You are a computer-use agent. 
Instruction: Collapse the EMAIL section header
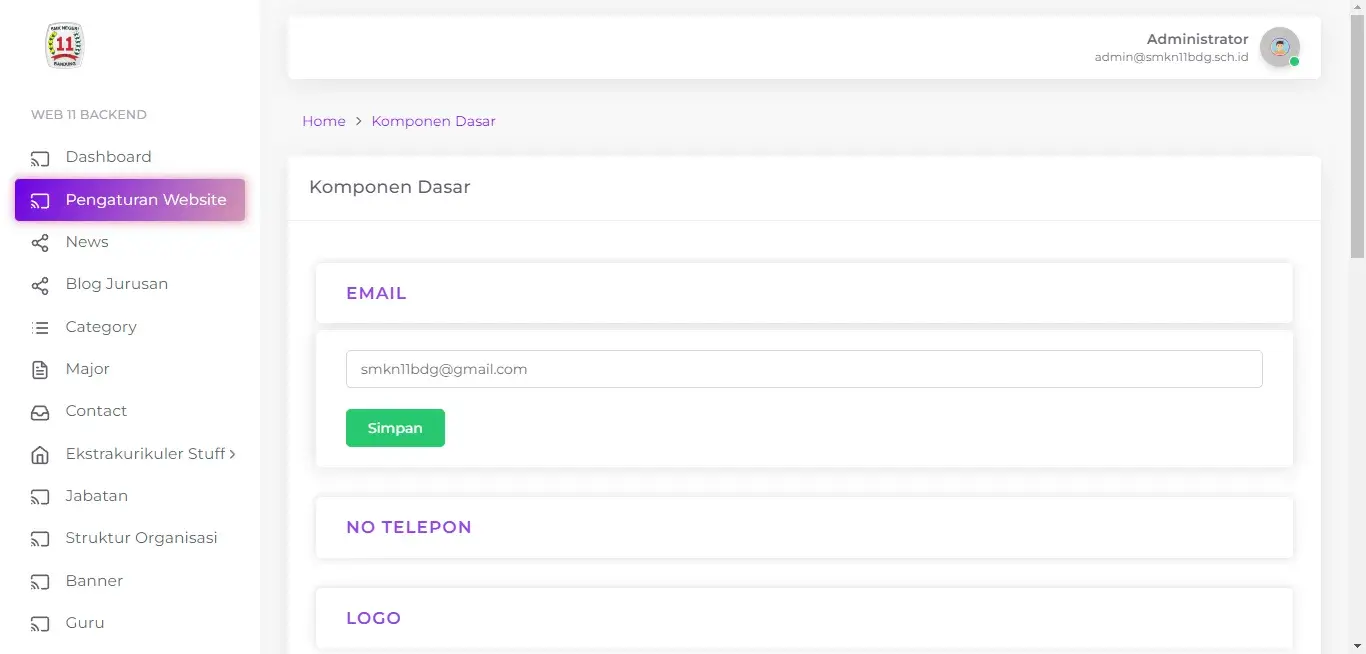click(x=804, y=293)
